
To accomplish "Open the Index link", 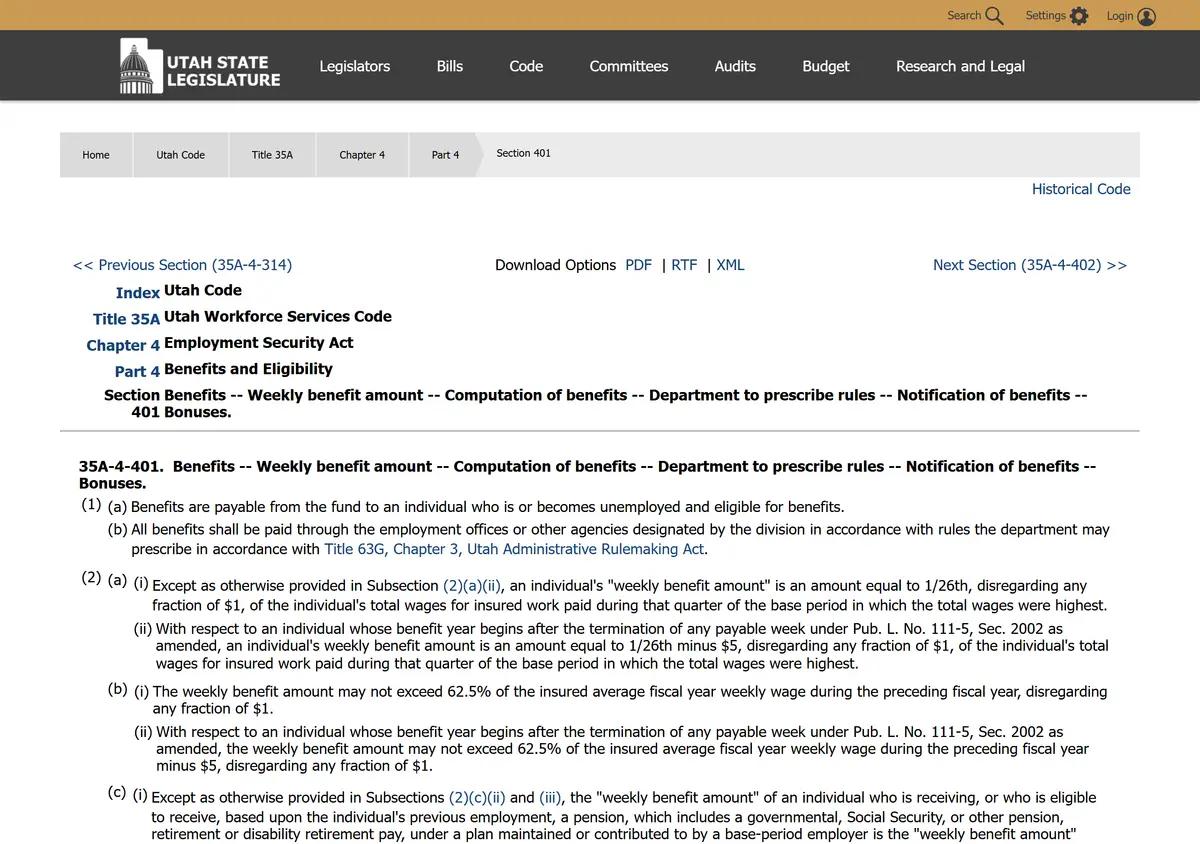I will coord(138,293).
